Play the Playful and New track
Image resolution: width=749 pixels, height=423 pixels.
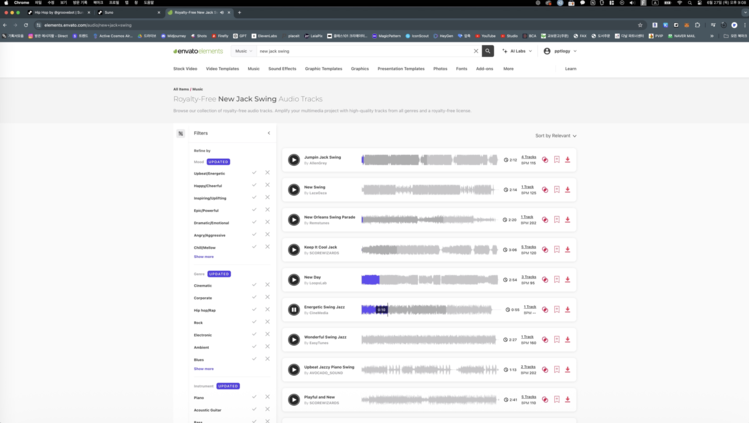point(294,400)
